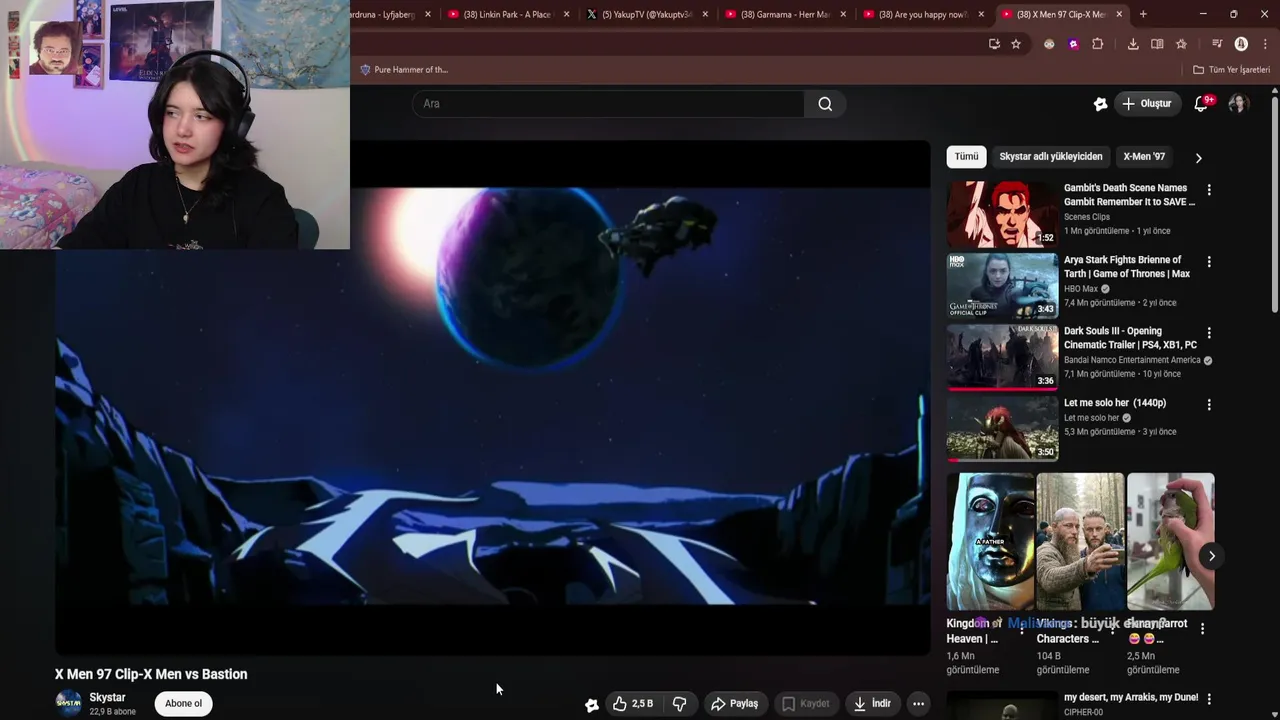Open options menu for the parrot short
Image resolution: width=1280 pixels, height=720 pixels.
[1202, 629]
